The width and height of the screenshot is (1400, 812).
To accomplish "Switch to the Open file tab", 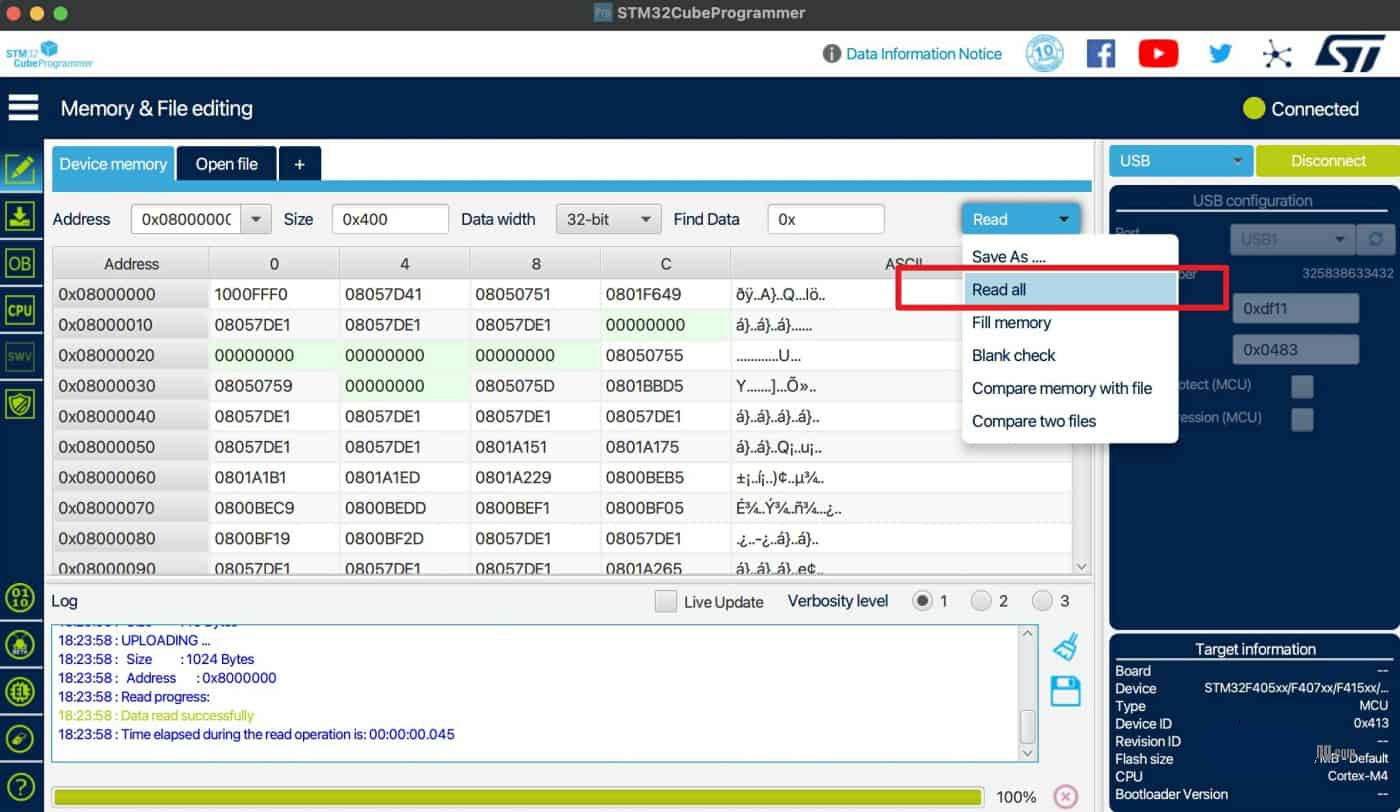I will pos(226,164).
